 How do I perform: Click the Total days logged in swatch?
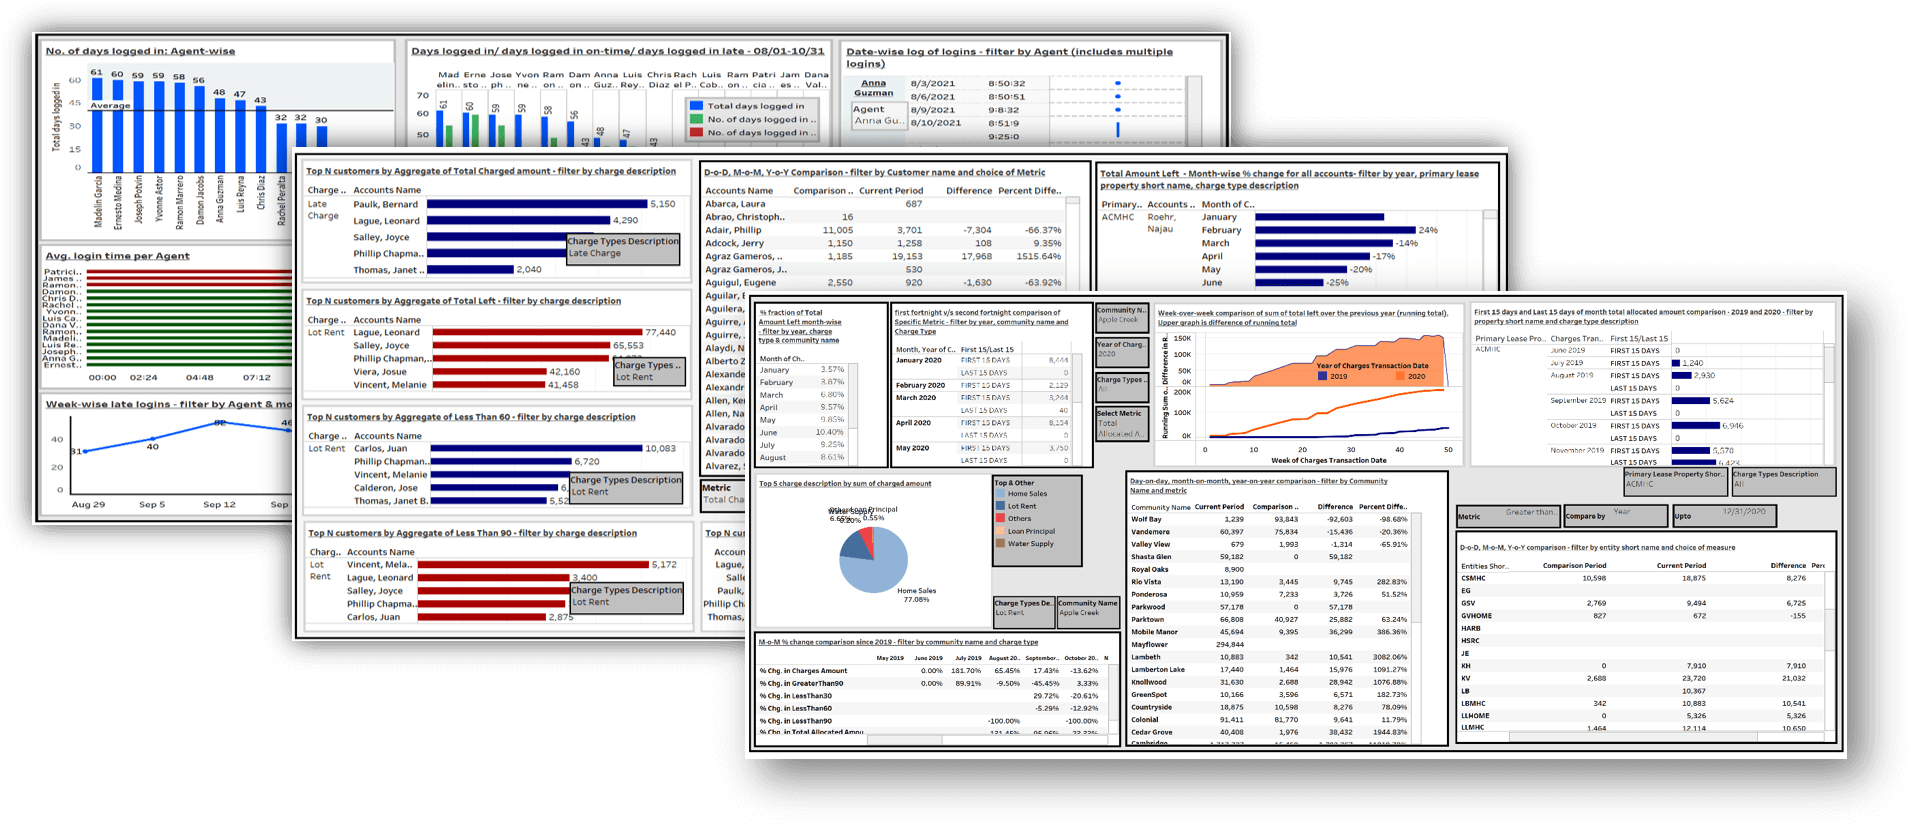[696, 106]
